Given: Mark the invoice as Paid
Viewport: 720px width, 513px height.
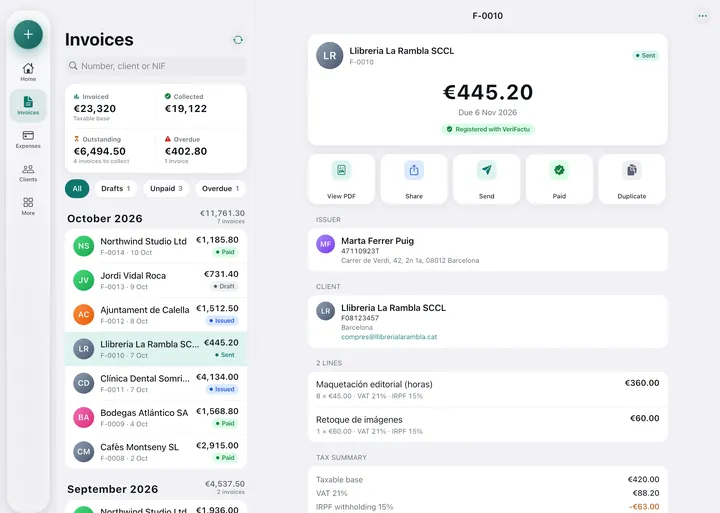Looking at the screenshot, I should (x=559, y=179).
